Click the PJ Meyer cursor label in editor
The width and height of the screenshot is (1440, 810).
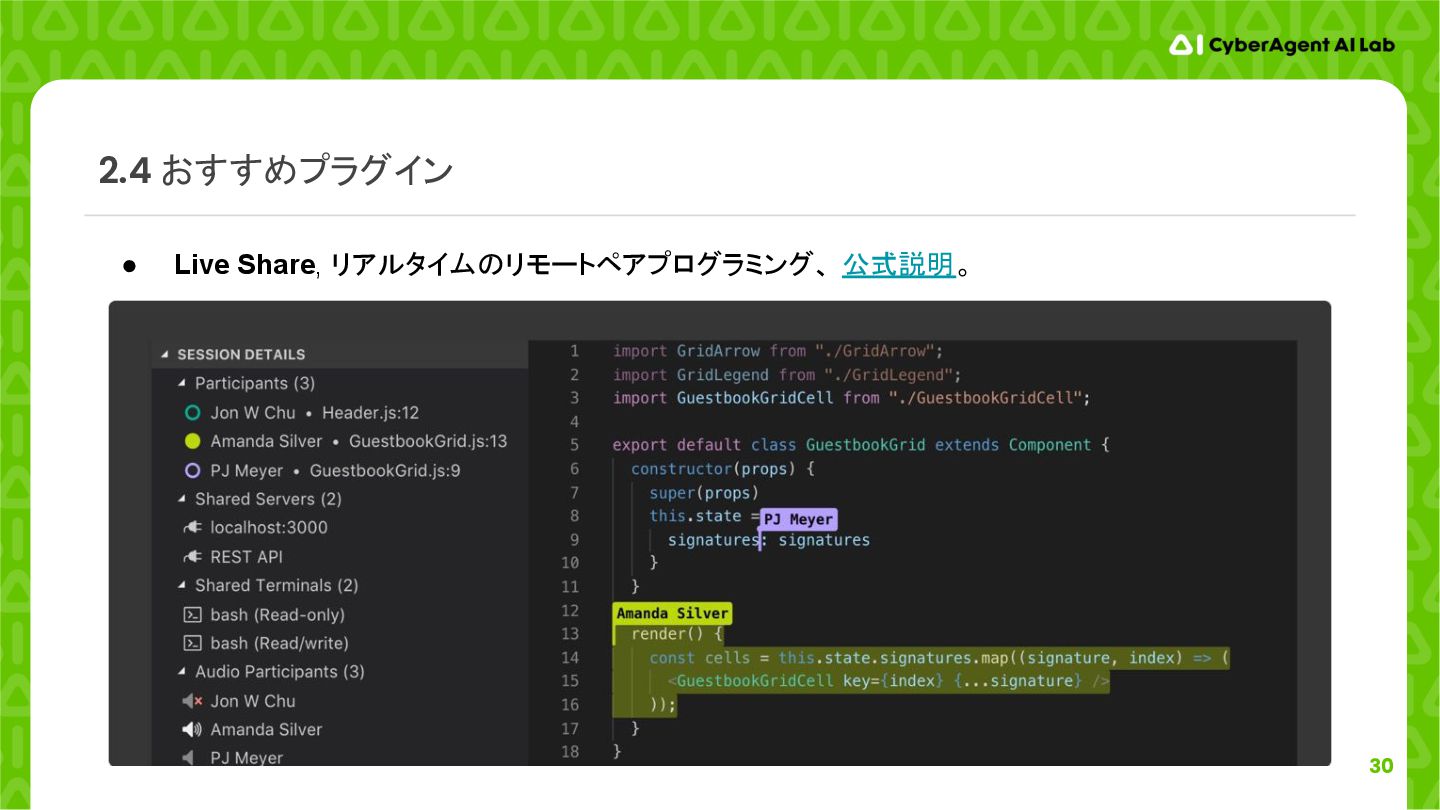(797, 520)
